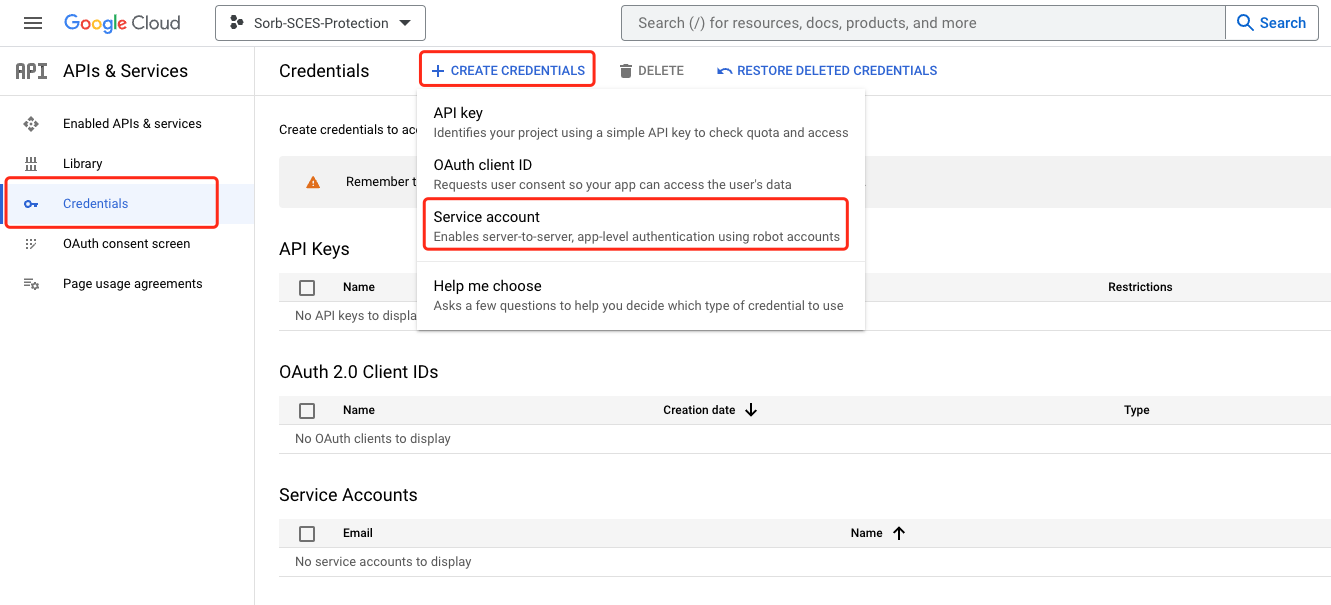
Task: Click the OAuth consent screen icon
Action: (x=31, y=243)
